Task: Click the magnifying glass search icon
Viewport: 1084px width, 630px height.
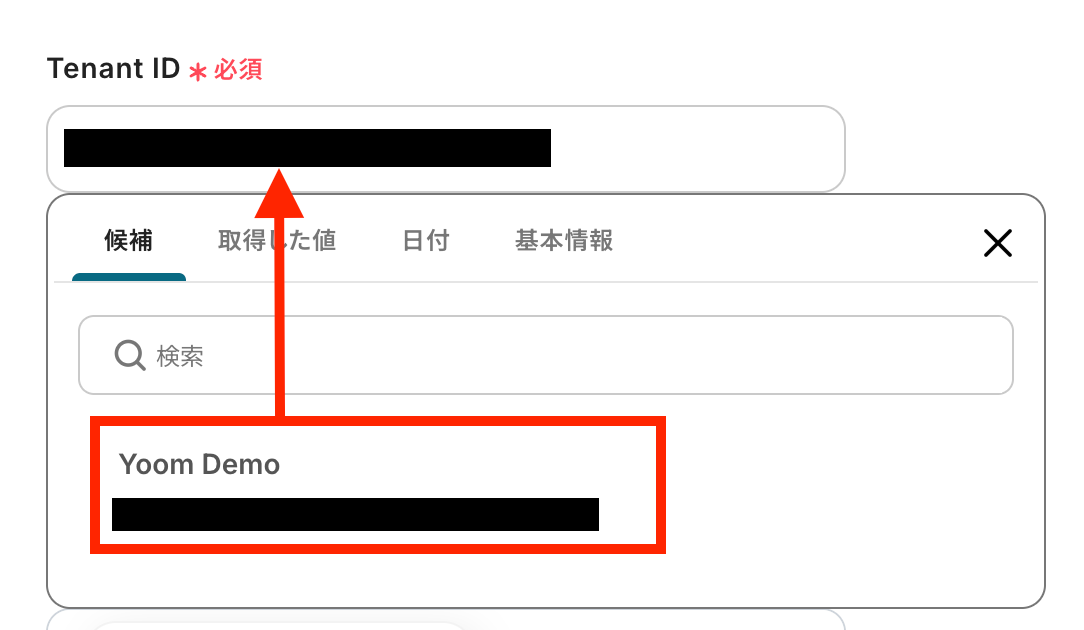Action: pyautogui.click(x=129, y=355)
